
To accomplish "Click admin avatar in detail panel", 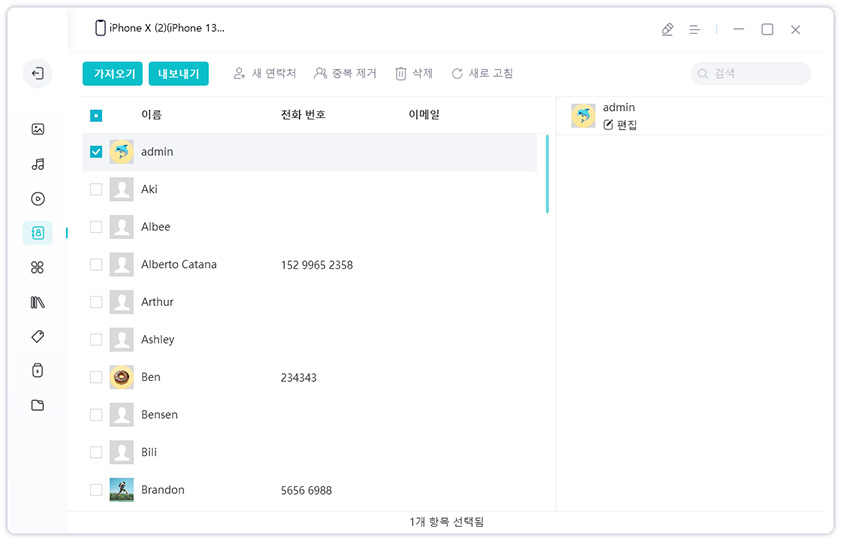I will pos(583,116).
